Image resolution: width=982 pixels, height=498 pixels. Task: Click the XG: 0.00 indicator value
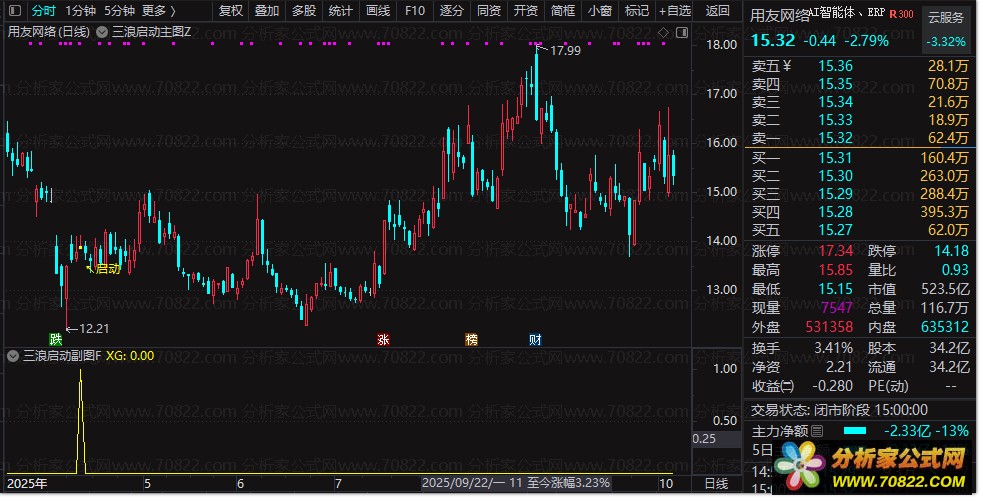(130, 356)
